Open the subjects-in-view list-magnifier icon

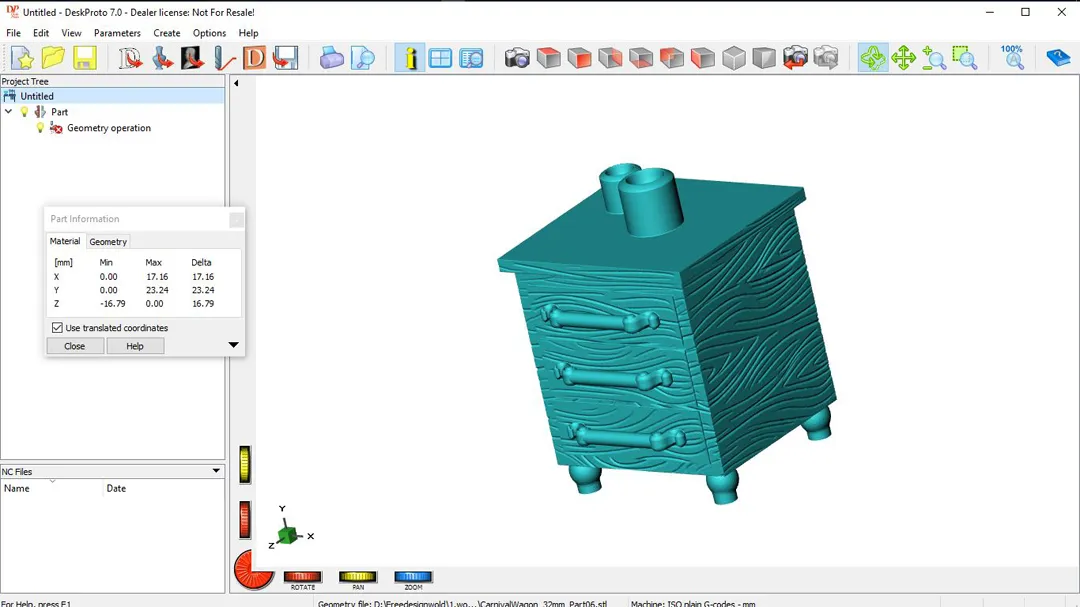click(x=471, y=58)
